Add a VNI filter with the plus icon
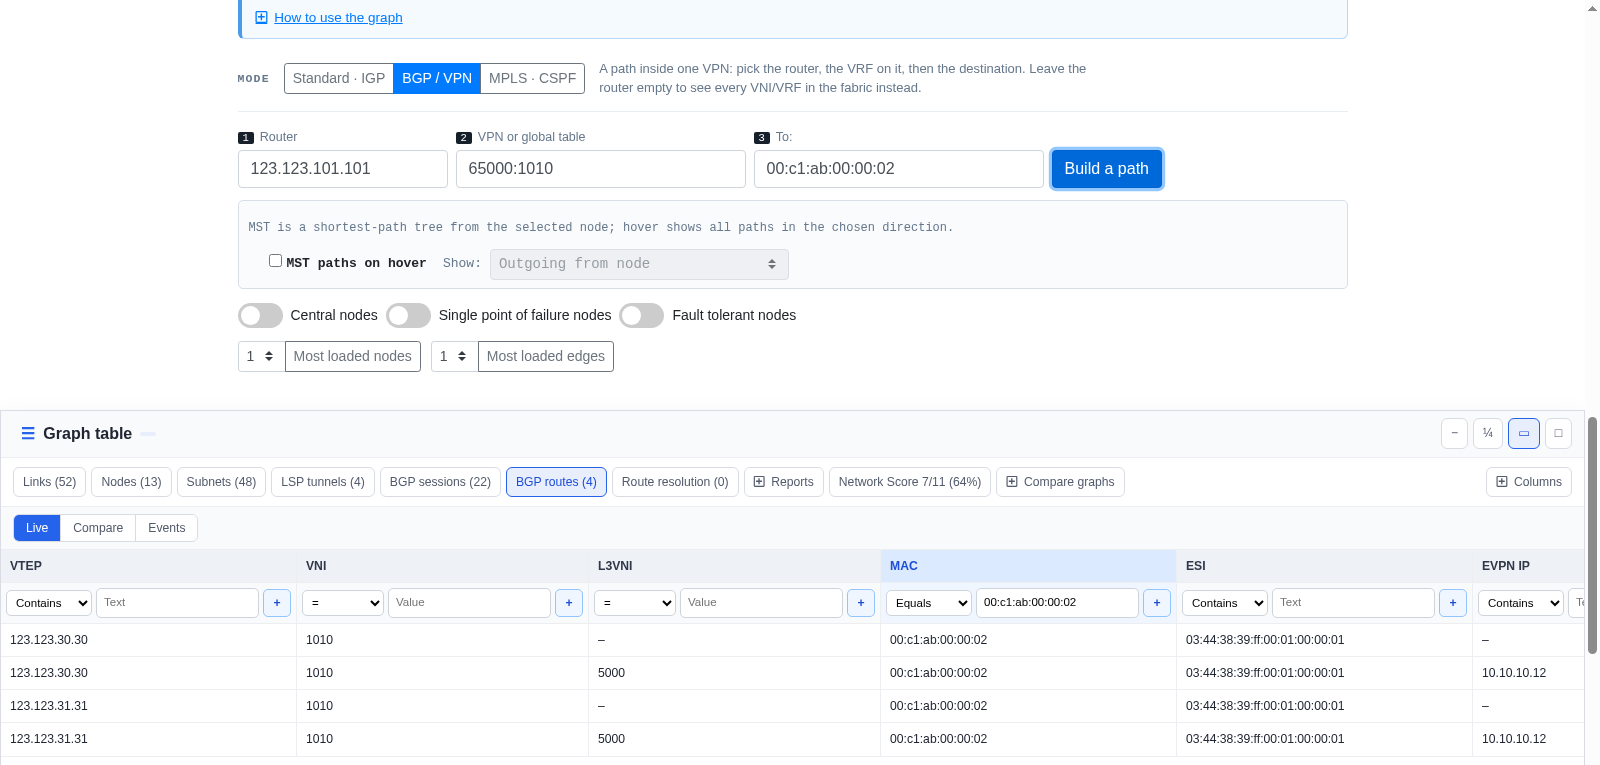1600x765 pixels. click(x=569, y=603)
